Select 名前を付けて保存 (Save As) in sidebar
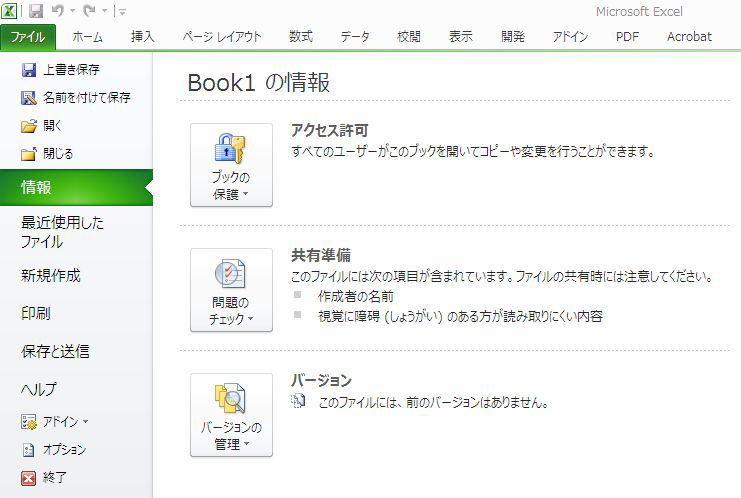Viewport: 741px width, 498px height. pyautogui.click(x=76, y=98)
